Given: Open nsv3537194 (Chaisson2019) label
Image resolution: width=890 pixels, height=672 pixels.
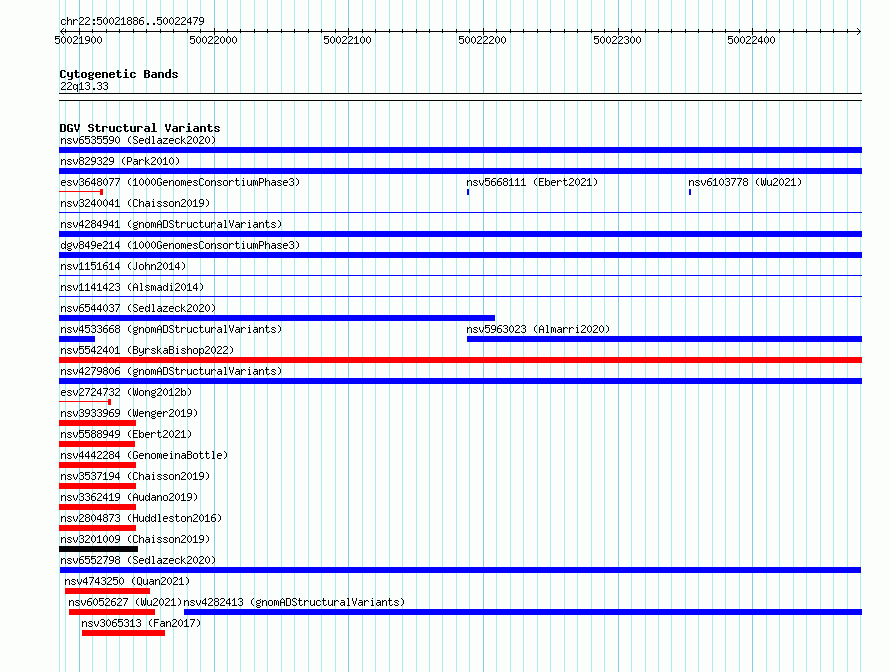Looking at the screenshot, I should tap(135, 476).
